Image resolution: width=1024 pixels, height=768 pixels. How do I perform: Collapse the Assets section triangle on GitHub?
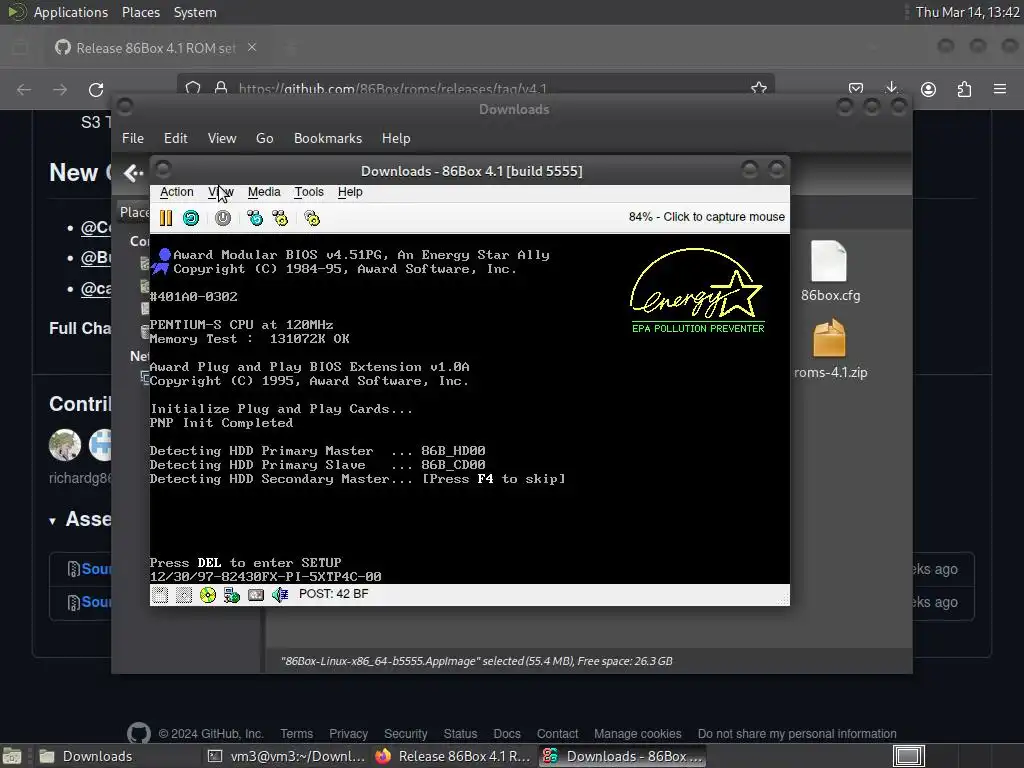52,520
